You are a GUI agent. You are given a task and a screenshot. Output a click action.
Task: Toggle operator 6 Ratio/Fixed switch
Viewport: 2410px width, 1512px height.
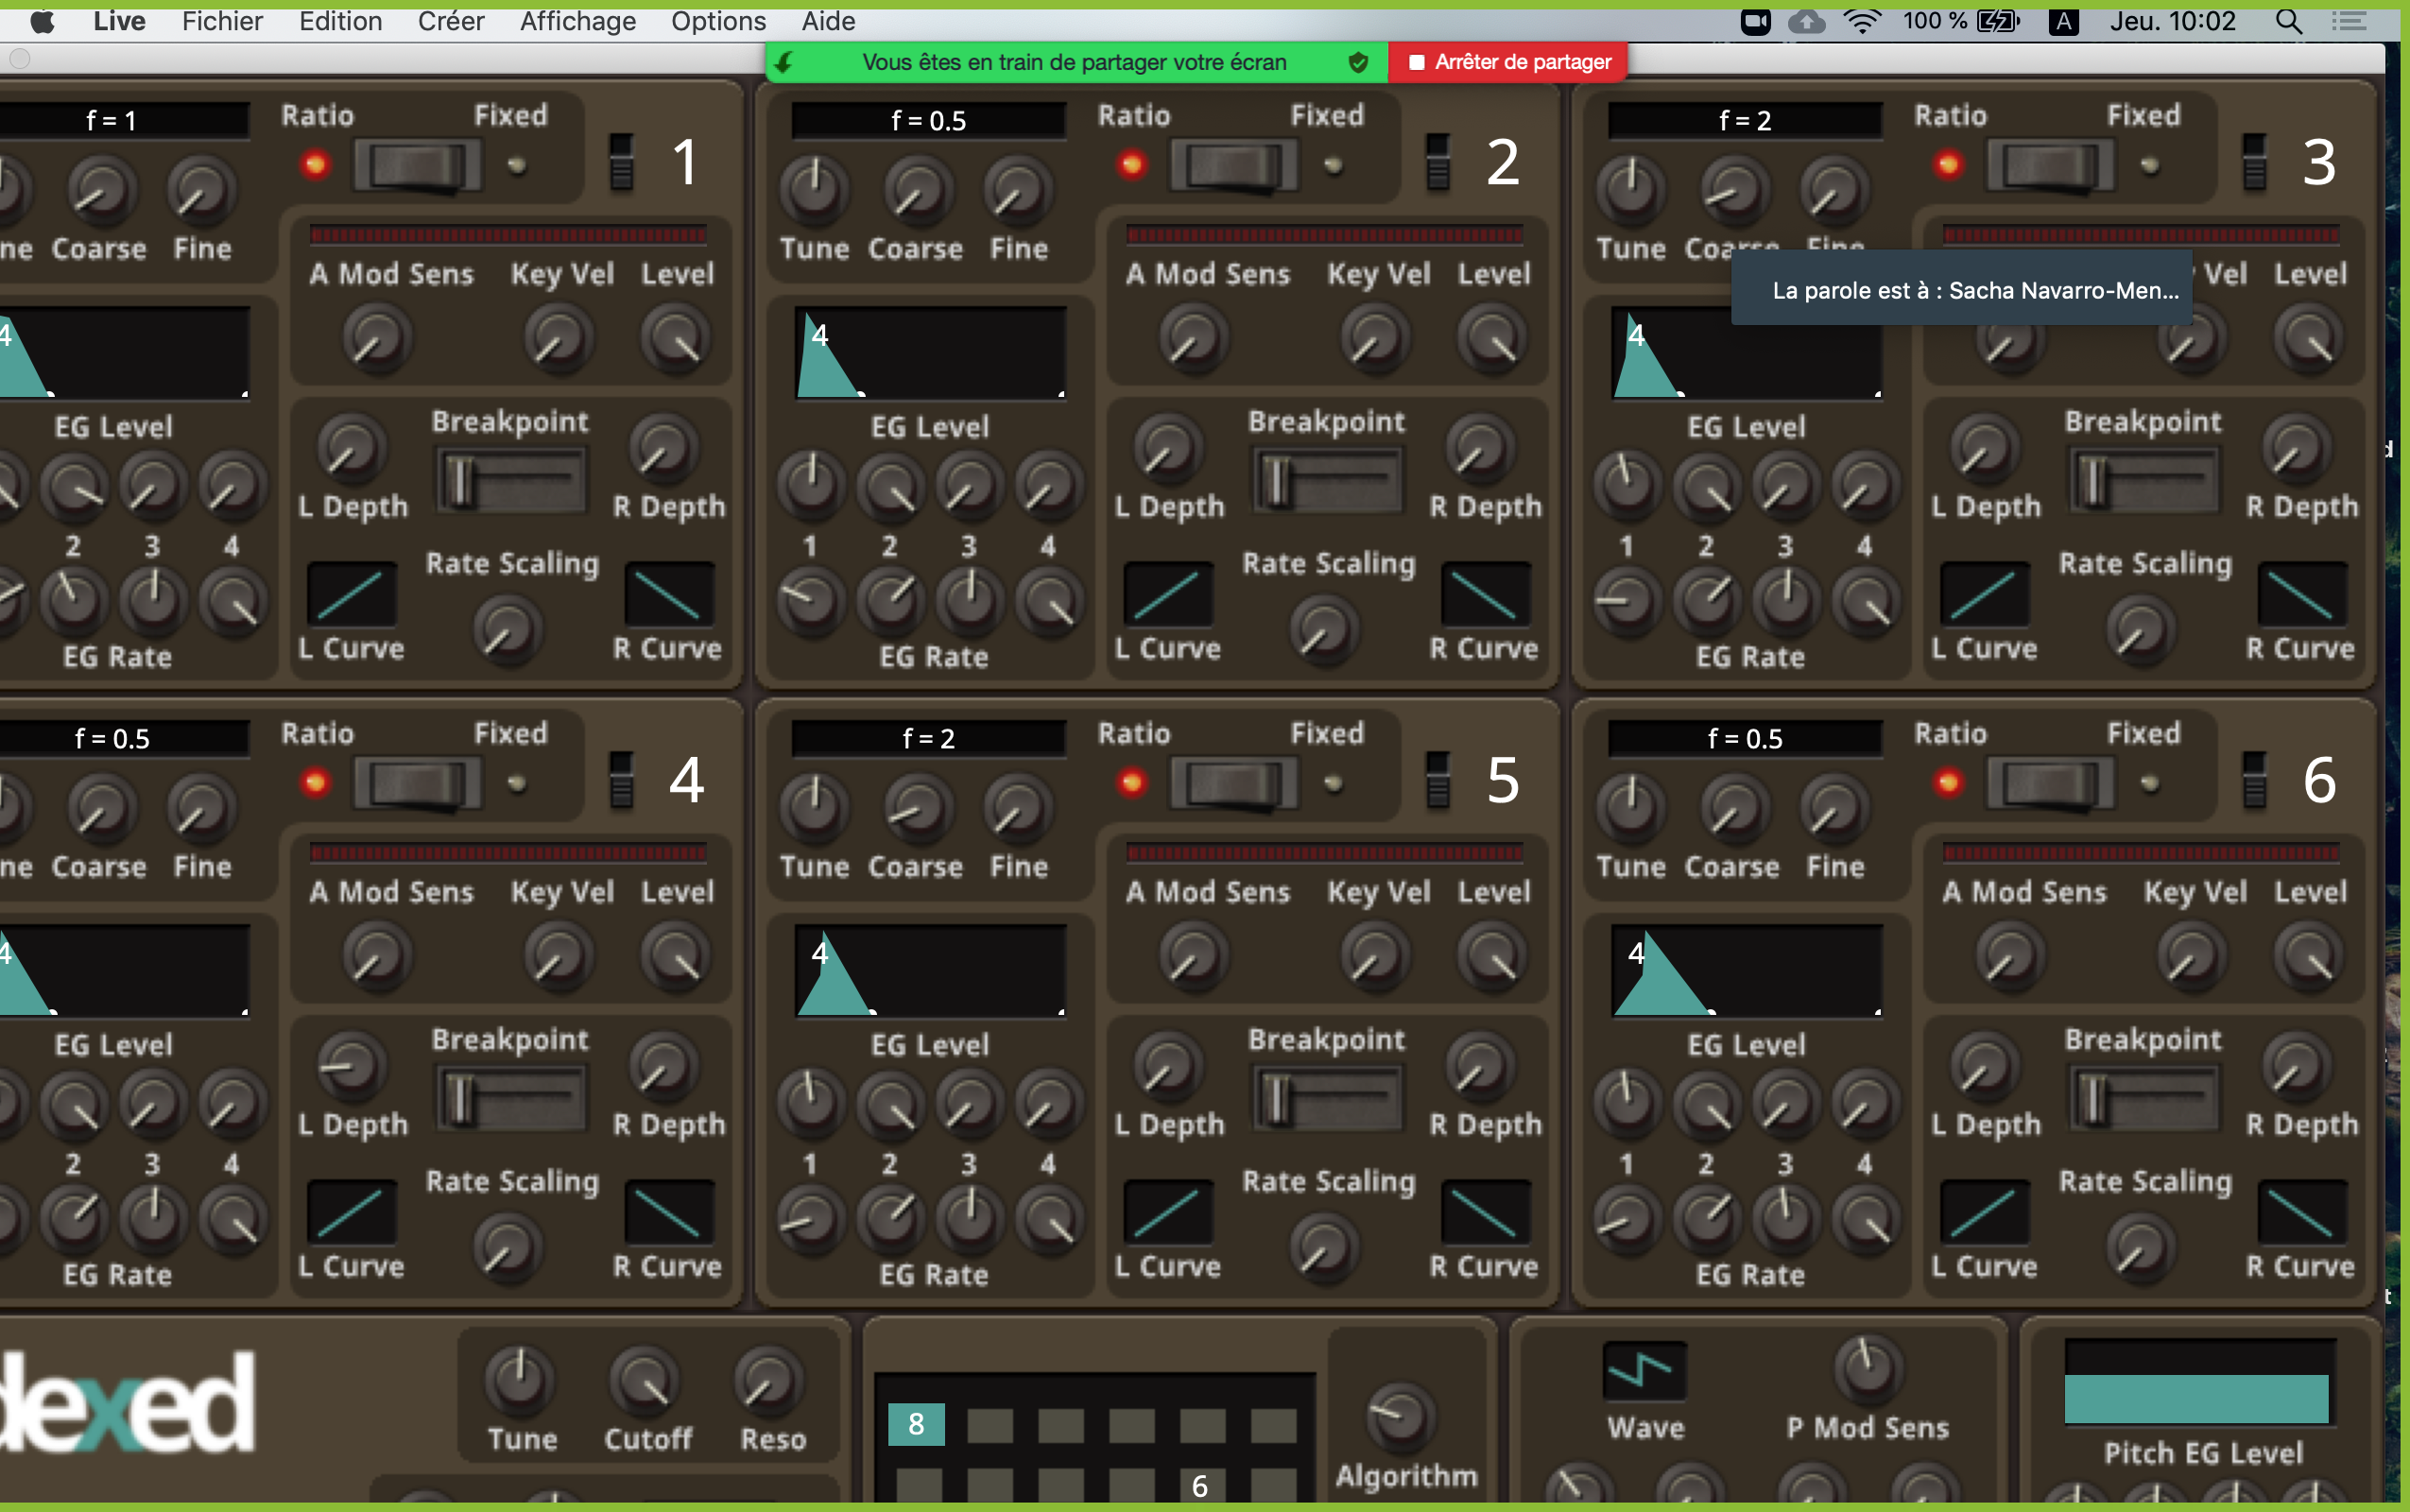coord(2050,783)
